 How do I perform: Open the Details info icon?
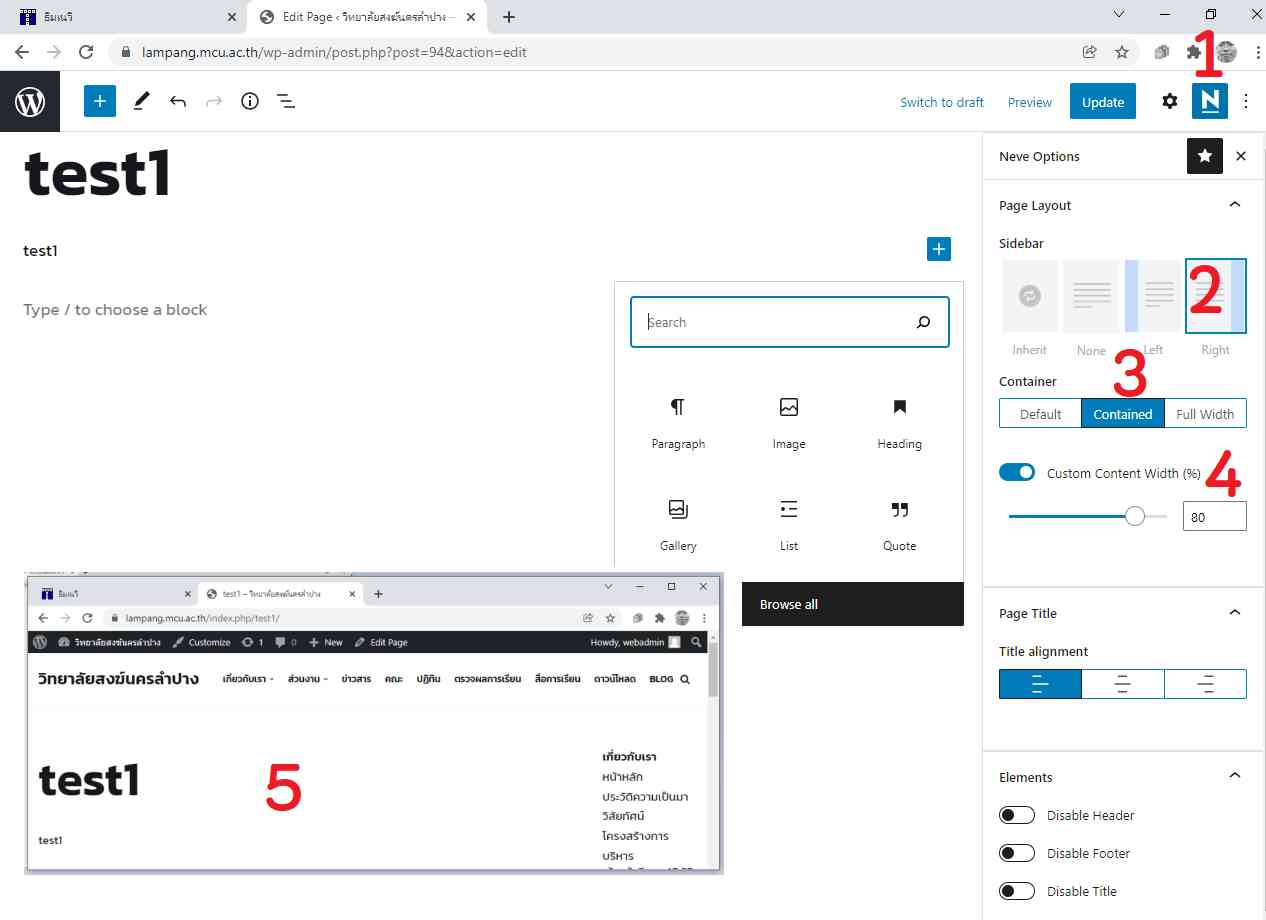tap(250, 101)
